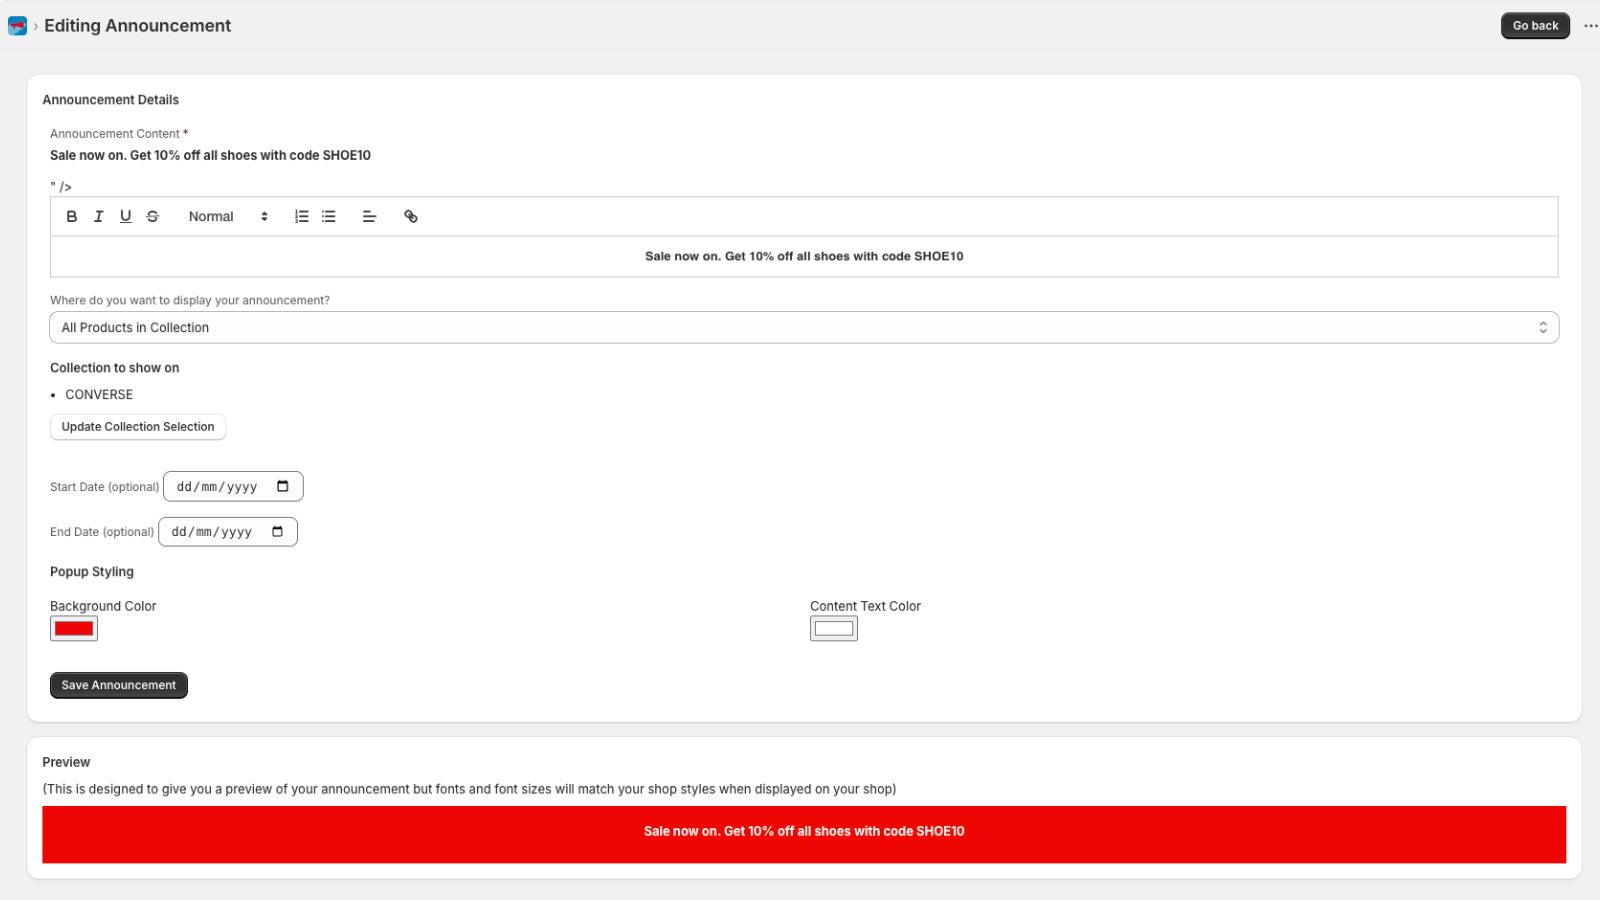Open the Normal text style dropdown
This screenshot has height=900, width=1600.
225,216
